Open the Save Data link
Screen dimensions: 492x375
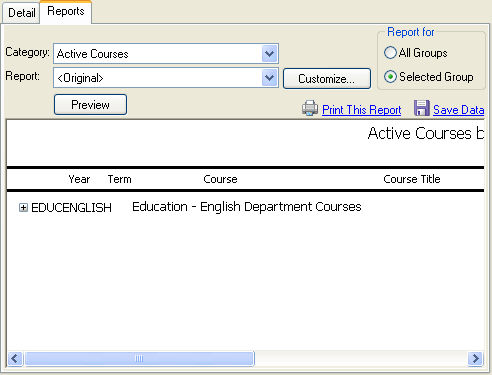click(x=459, y=110)
